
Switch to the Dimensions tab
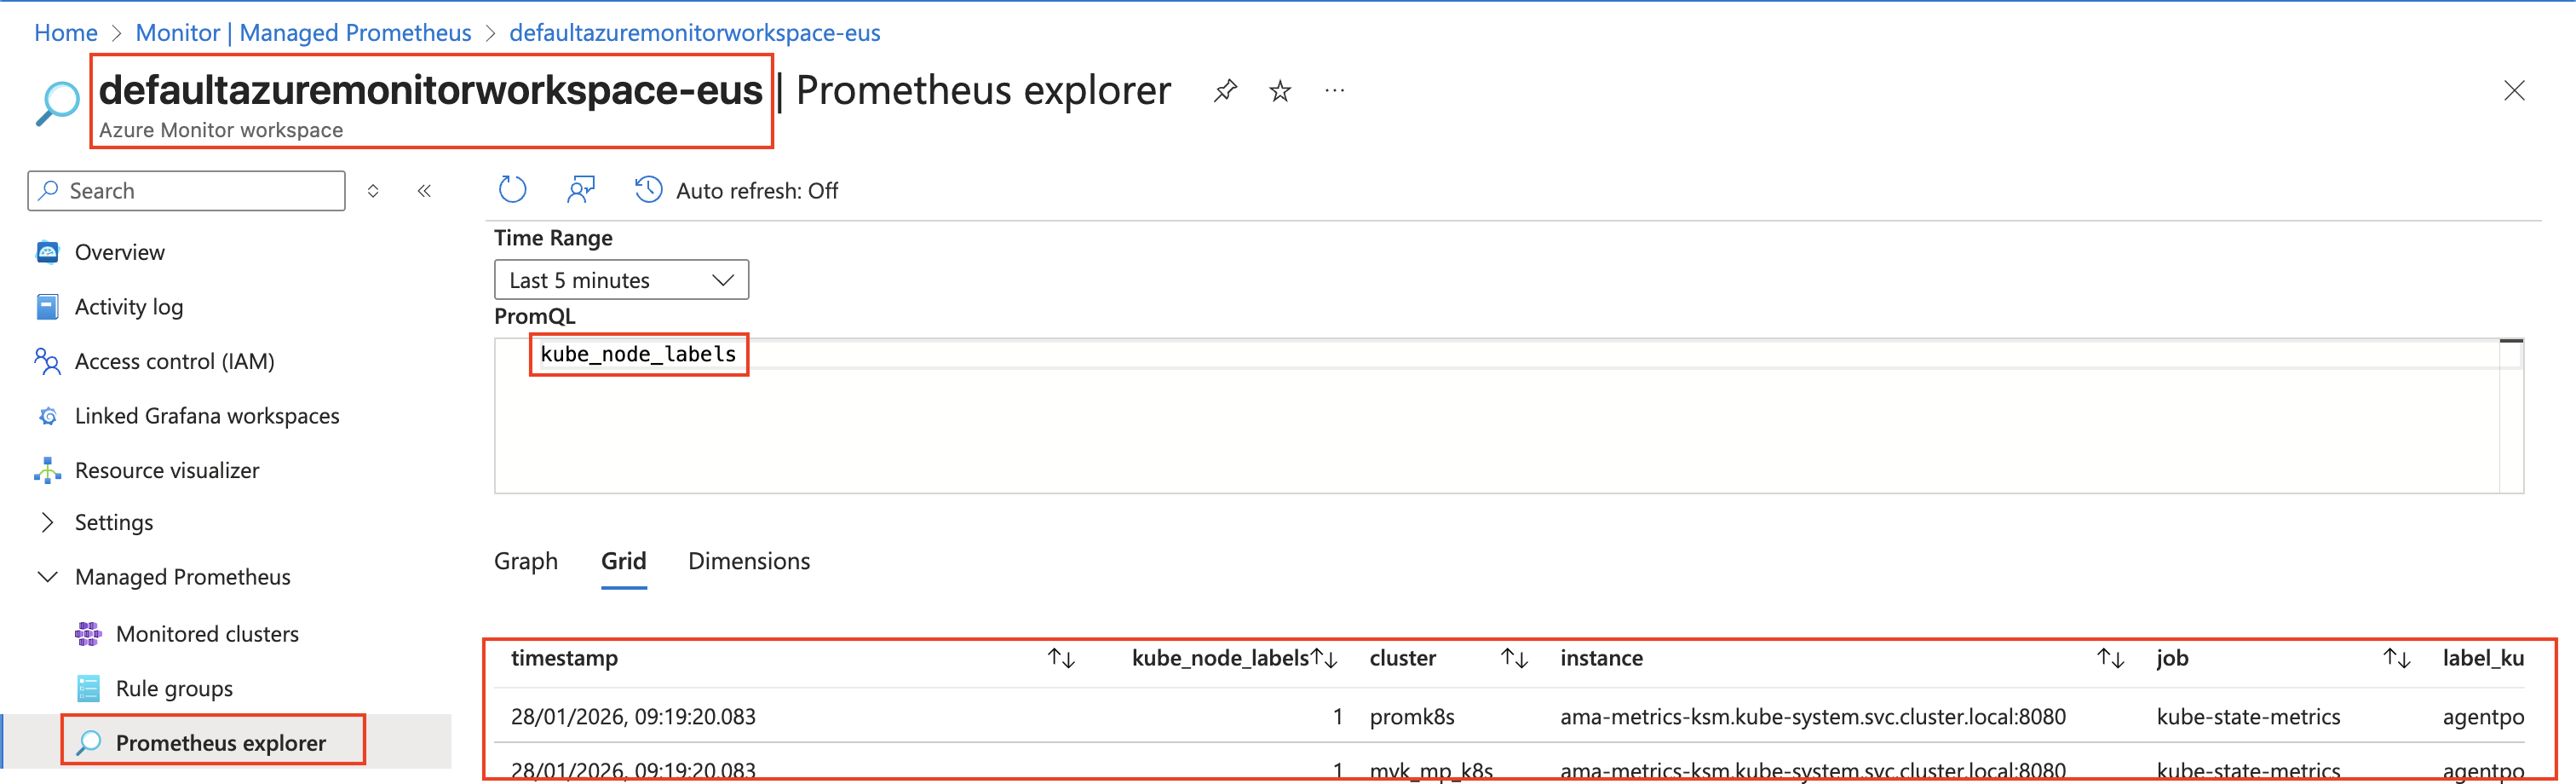click(749, 562)
